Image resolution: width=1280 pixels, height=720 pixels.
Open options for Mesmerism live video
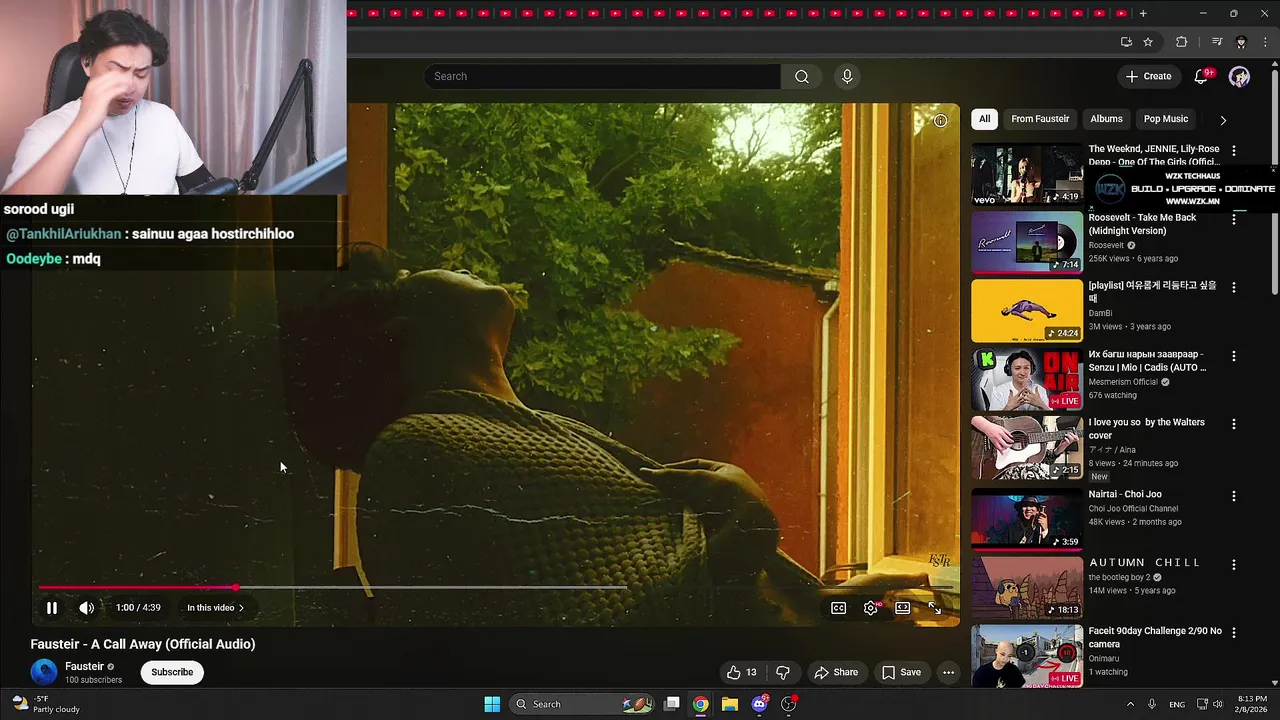(1233, 356)
